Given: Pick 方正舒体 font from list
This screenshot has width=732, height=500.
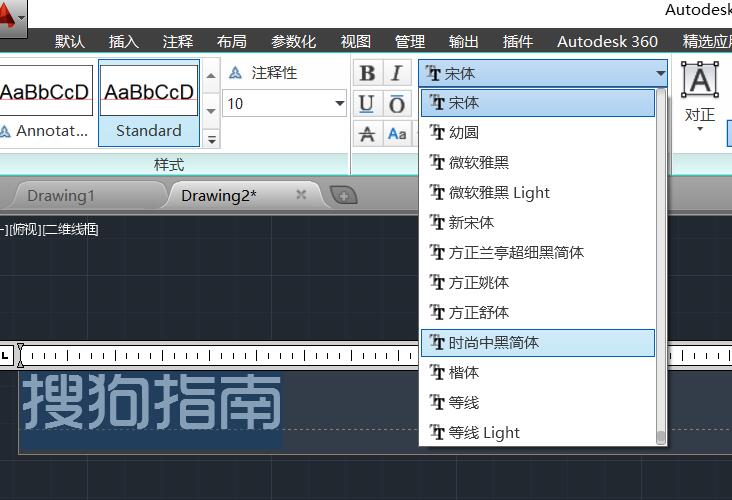Looking at the screenshot, I should [x=538, y=312].
